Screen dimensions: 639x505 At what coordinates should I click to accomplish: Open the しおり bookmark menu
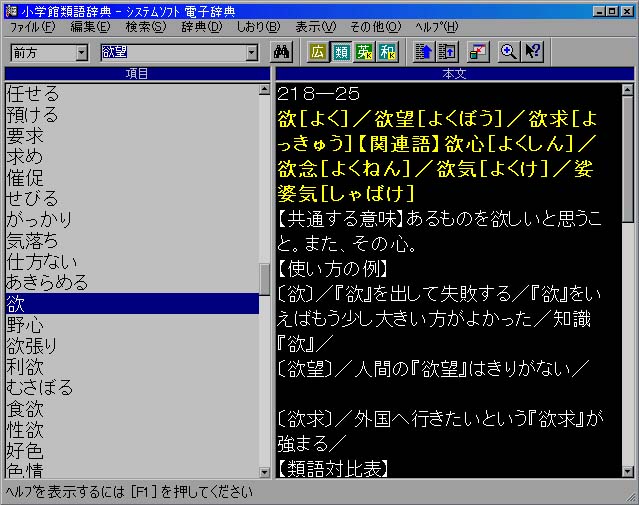pos(258,26)
